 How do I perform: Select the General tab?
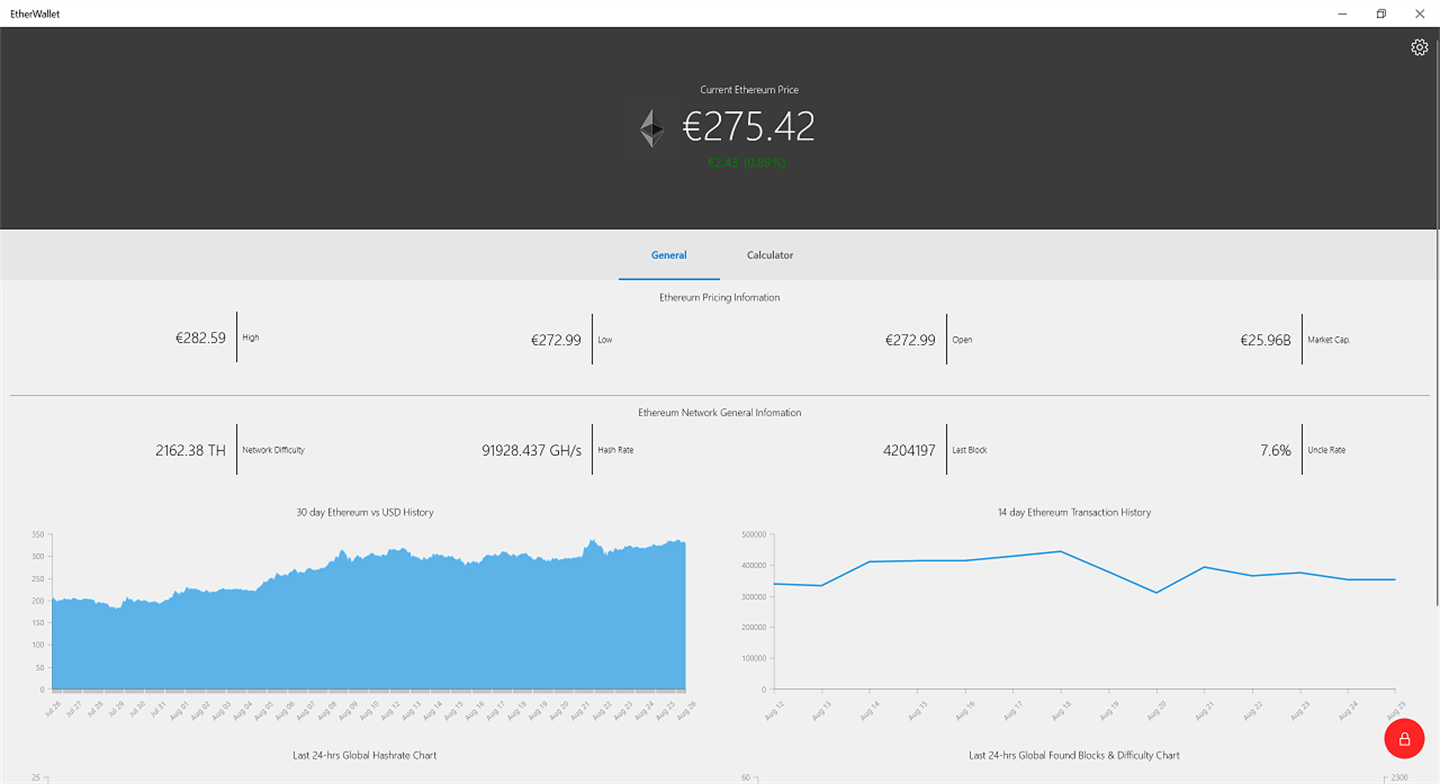click(x=669, y=255)
